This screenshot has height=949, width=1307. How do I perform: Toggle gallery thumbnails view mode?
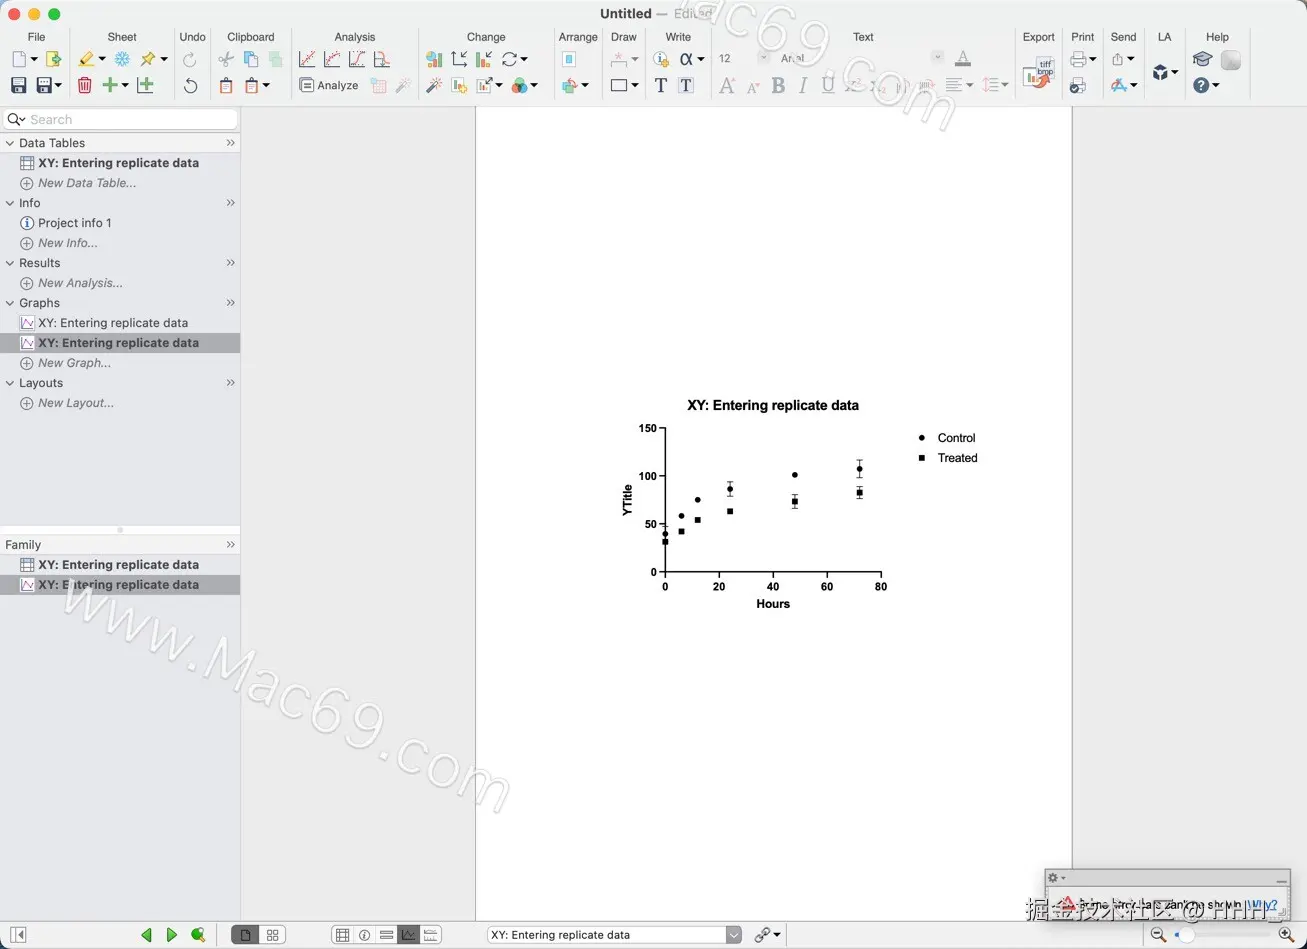(x=272, y=935)
